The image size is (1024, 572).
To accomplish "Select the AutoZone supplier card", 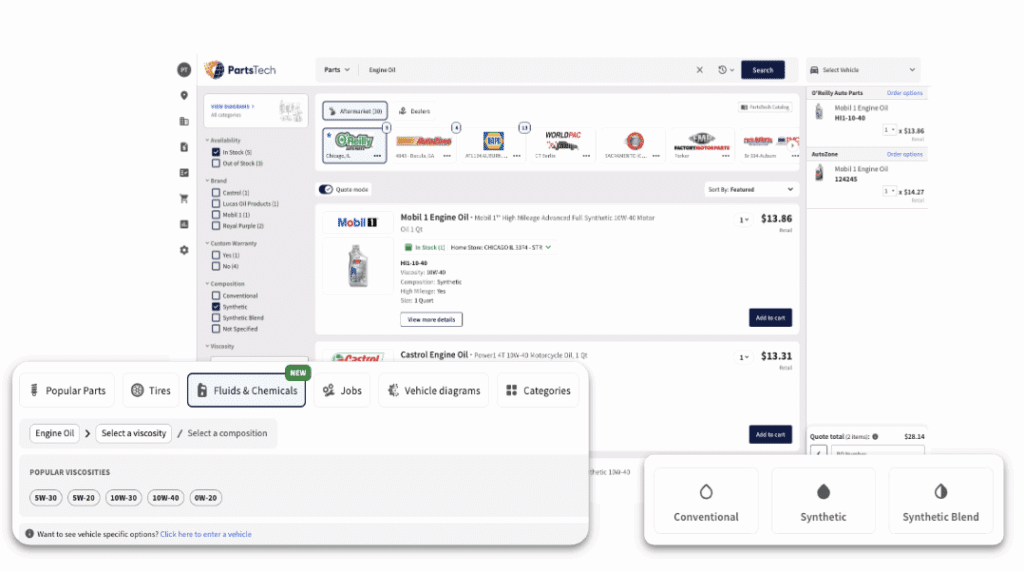I will 424,145.
